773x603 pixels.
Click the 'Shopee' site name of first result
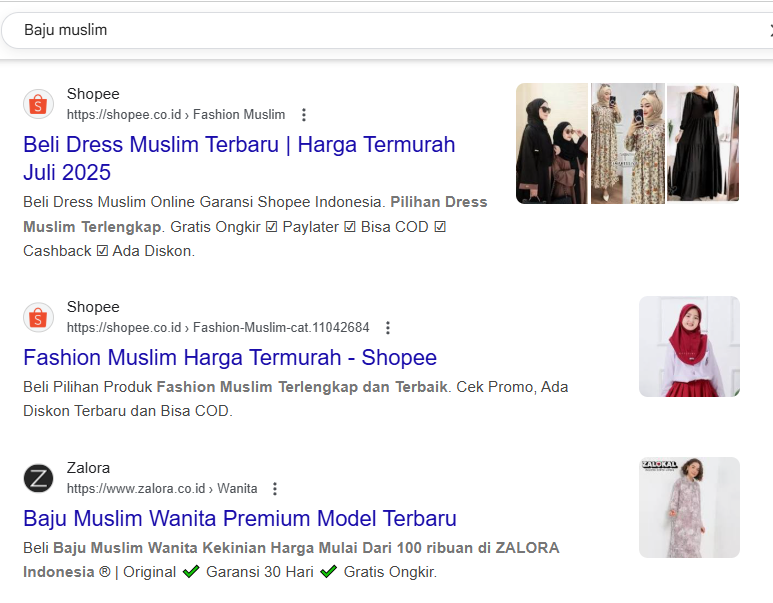tap(93, 94)
